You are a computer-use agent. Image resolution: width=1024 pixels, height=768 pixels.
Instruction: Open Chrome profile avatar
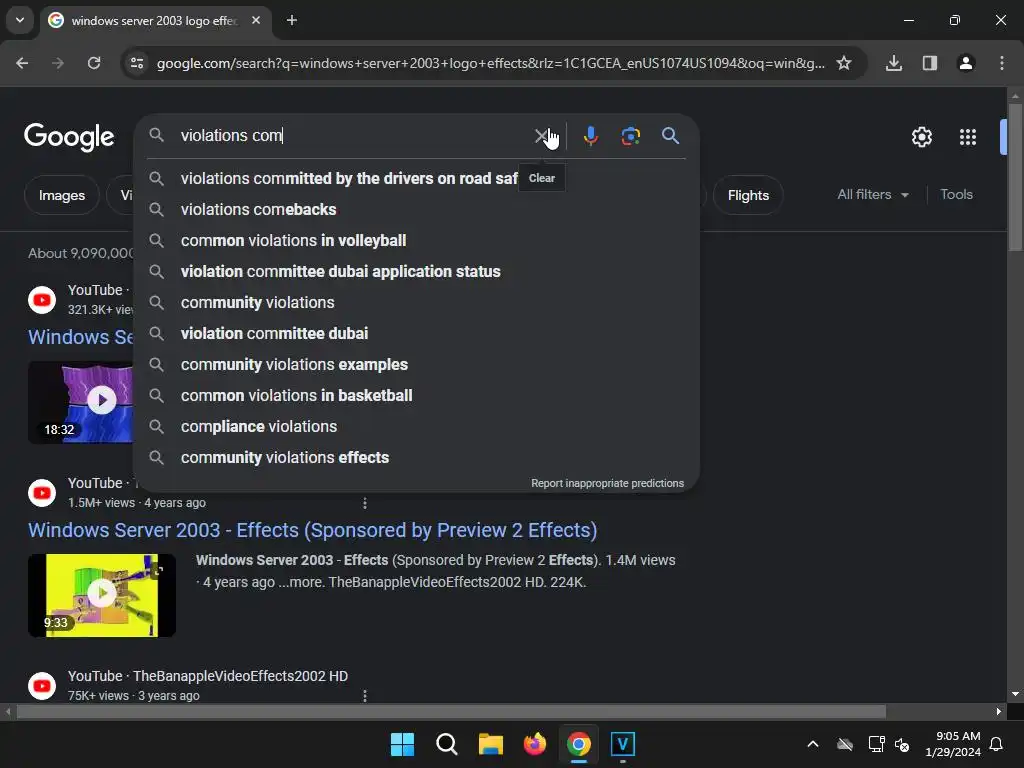965,63
